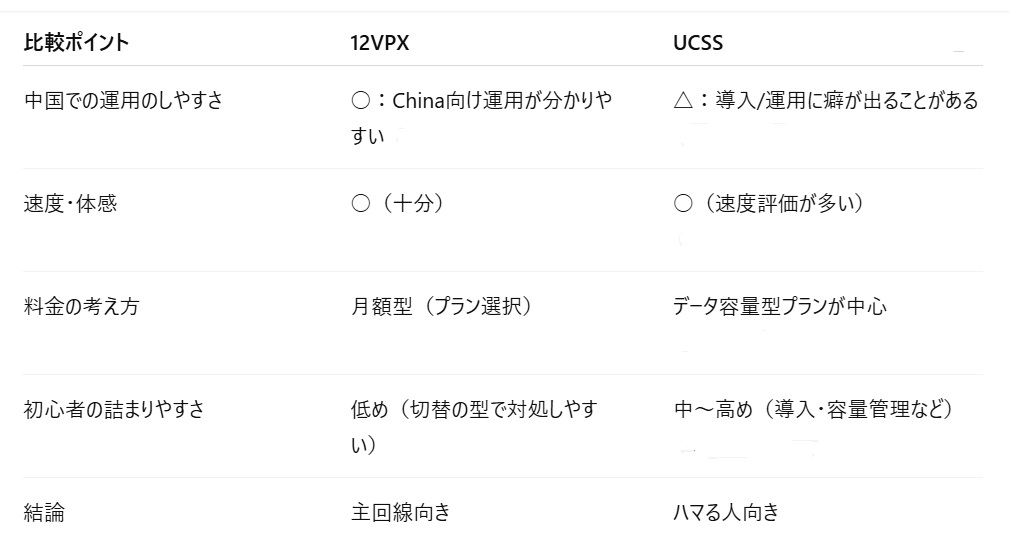This screenshot has height=544, width=1009.
Task: Select the （速度評価が多い） cell text
Action: [x=780, y=203]
